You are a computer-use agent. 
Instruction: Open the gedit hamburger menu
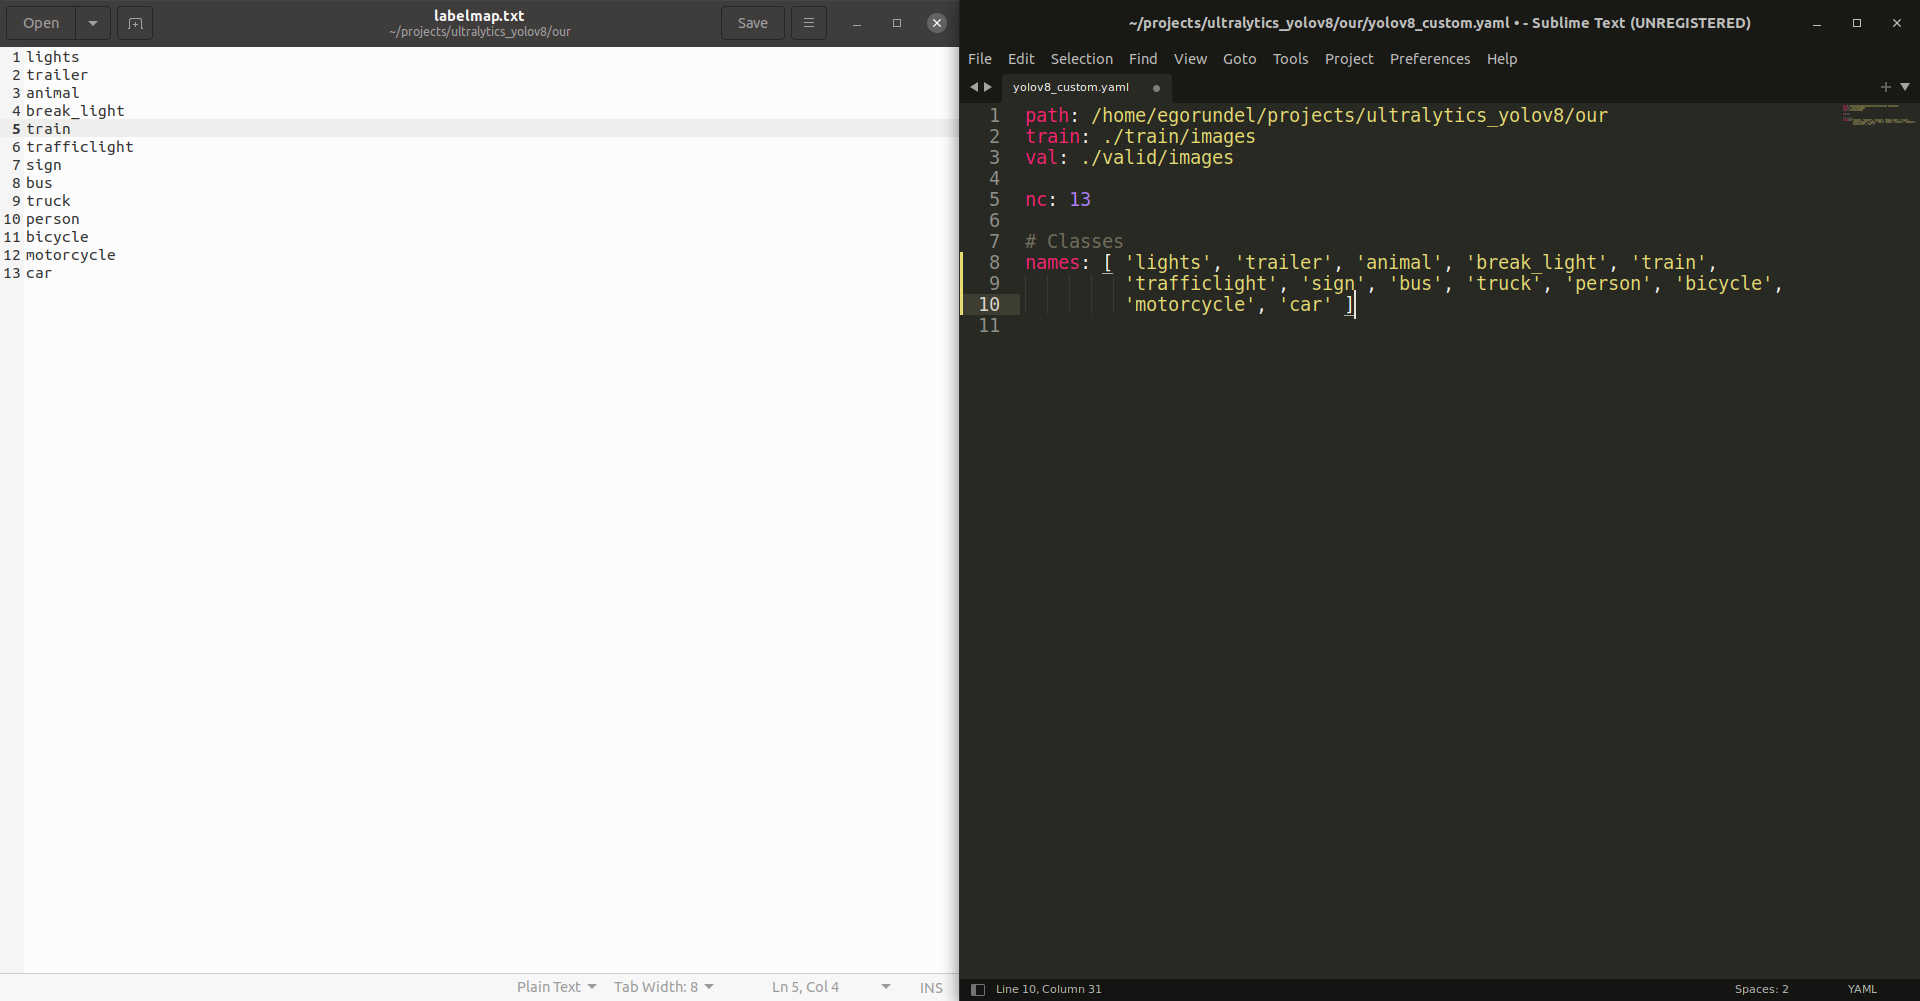(808, 22)
